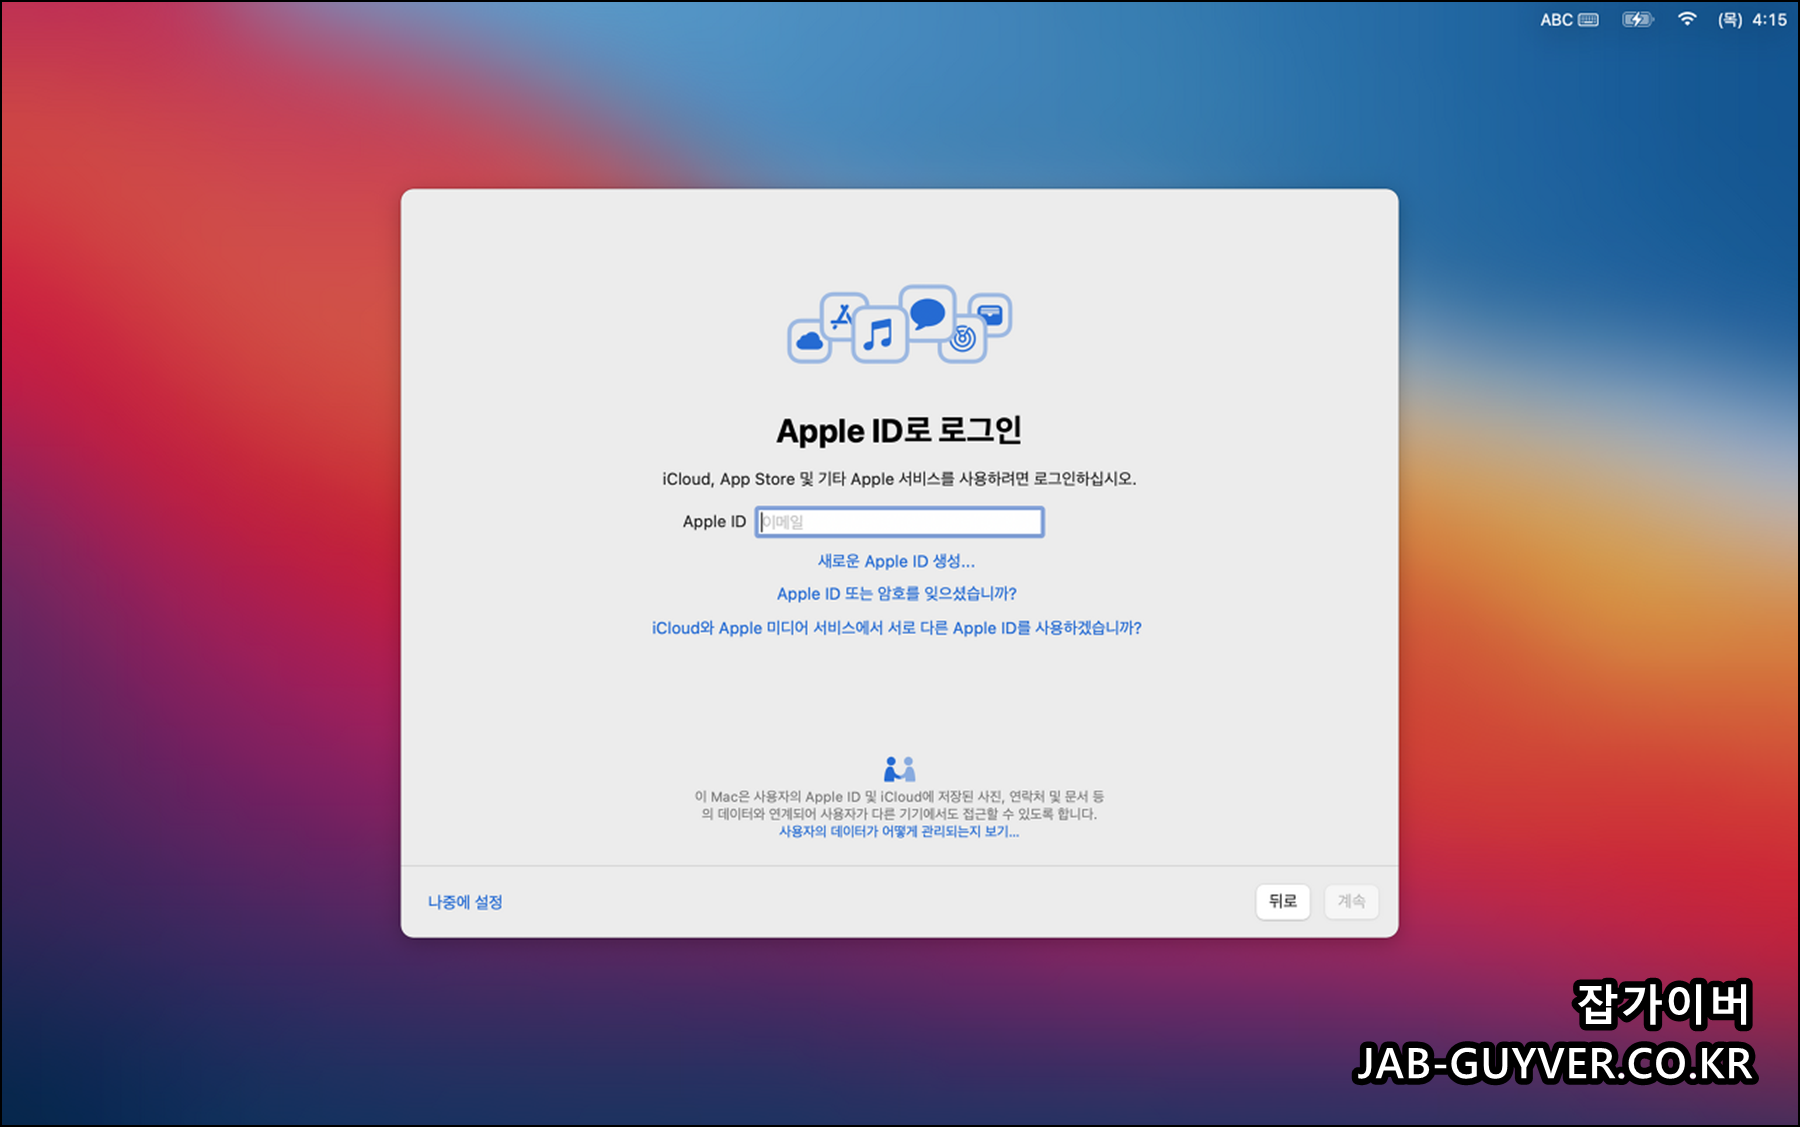Open '사용자의 데이터가 어떻게 관리되는지 보기...' link
Screen dimensions: 1800x1127
[x=899, y=832]
